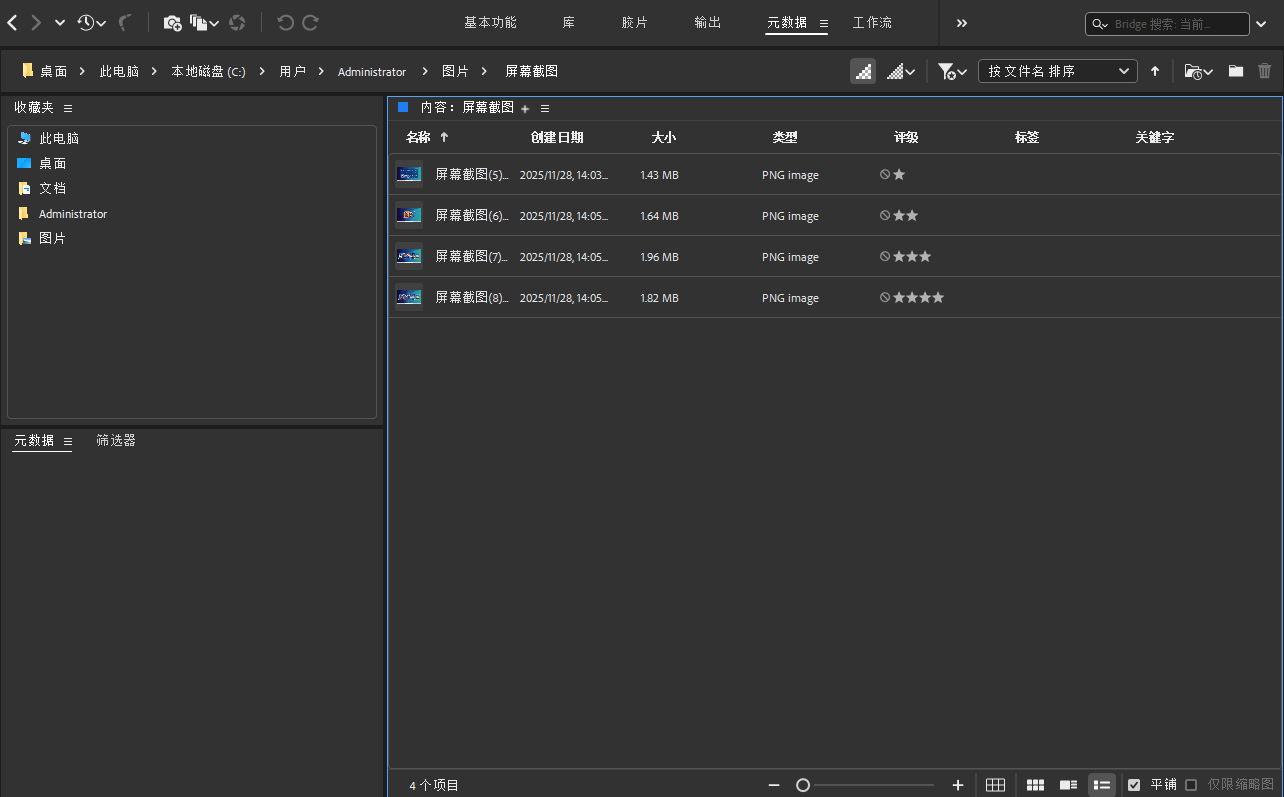Expand the hidden workspaces chevron
Screen dimensions: 1284x797
962,22
